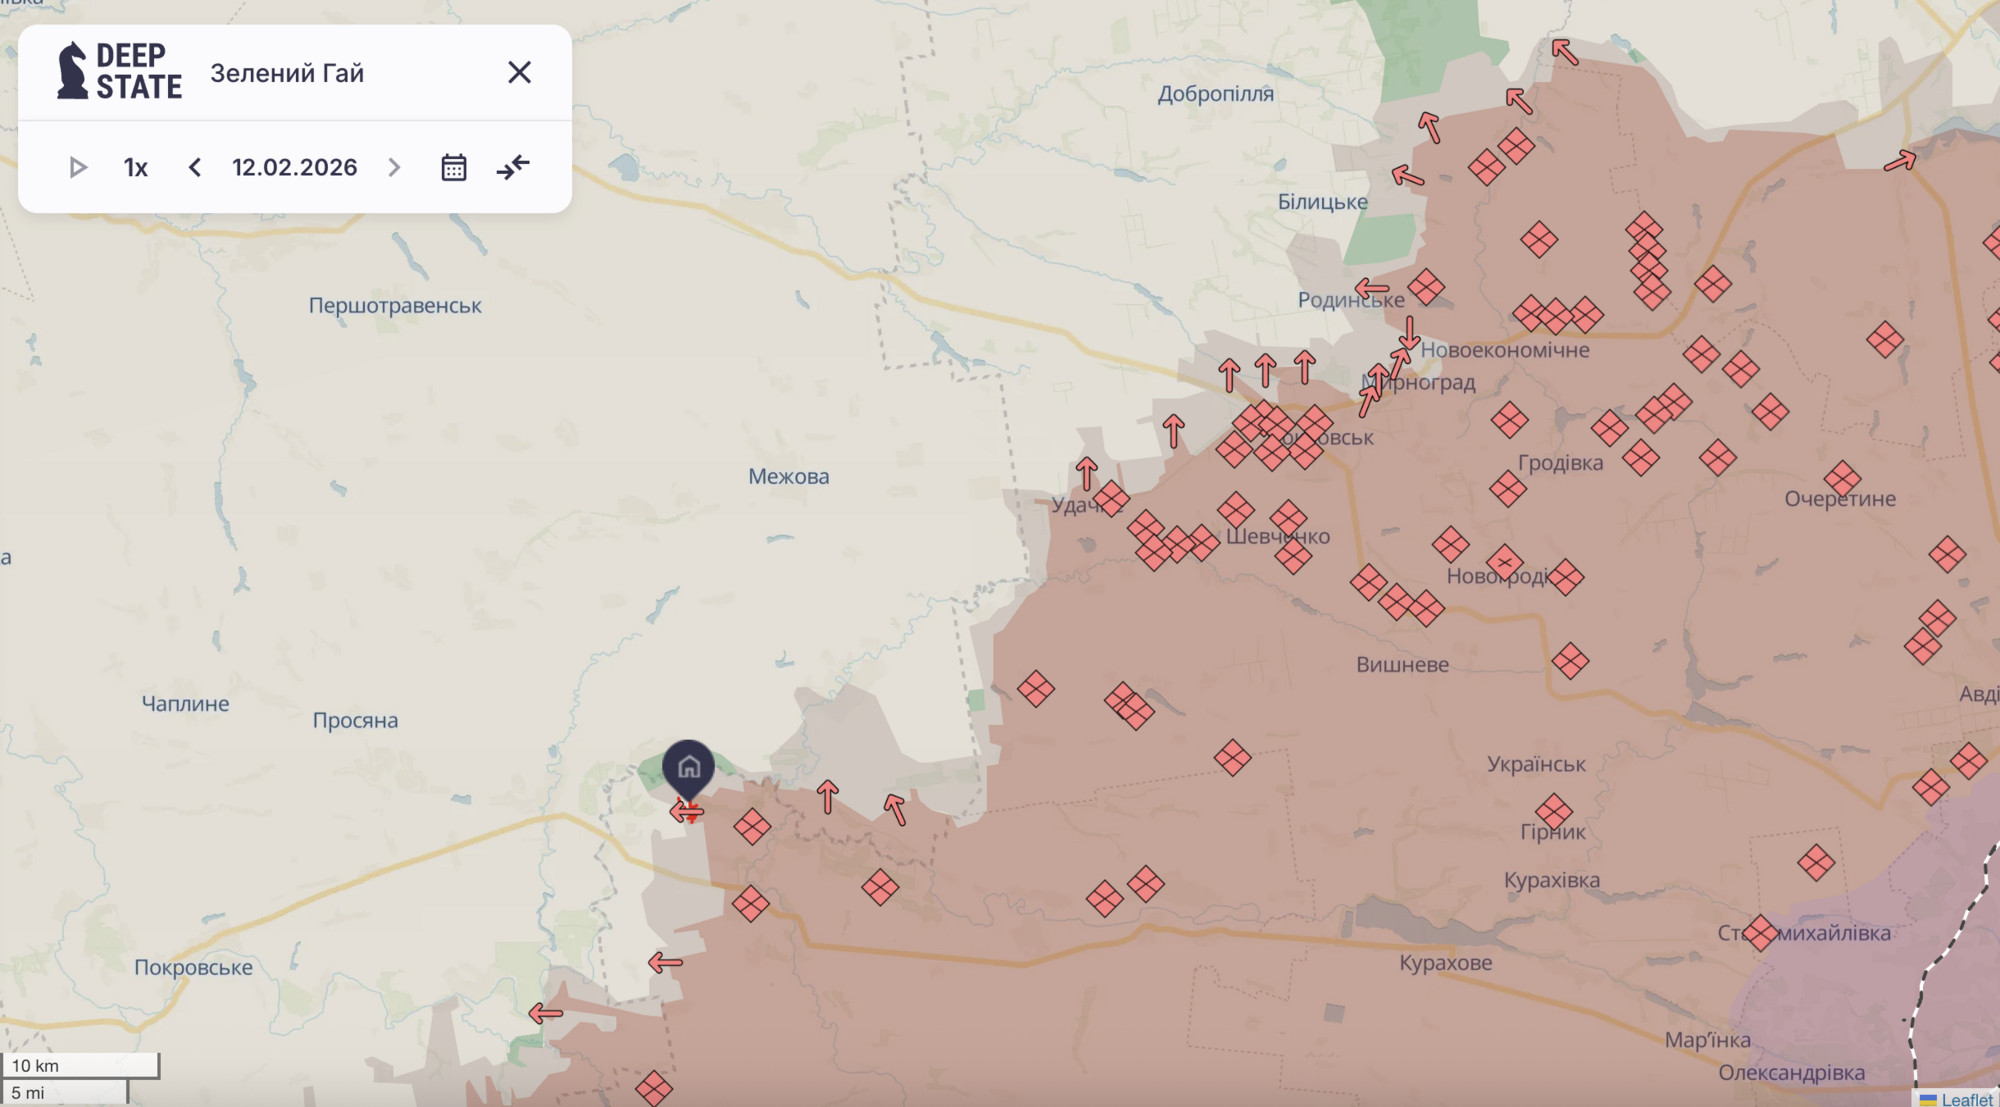2000x1107 pixels.
Task: Click the DeepState logo
Action: [119, 72]
